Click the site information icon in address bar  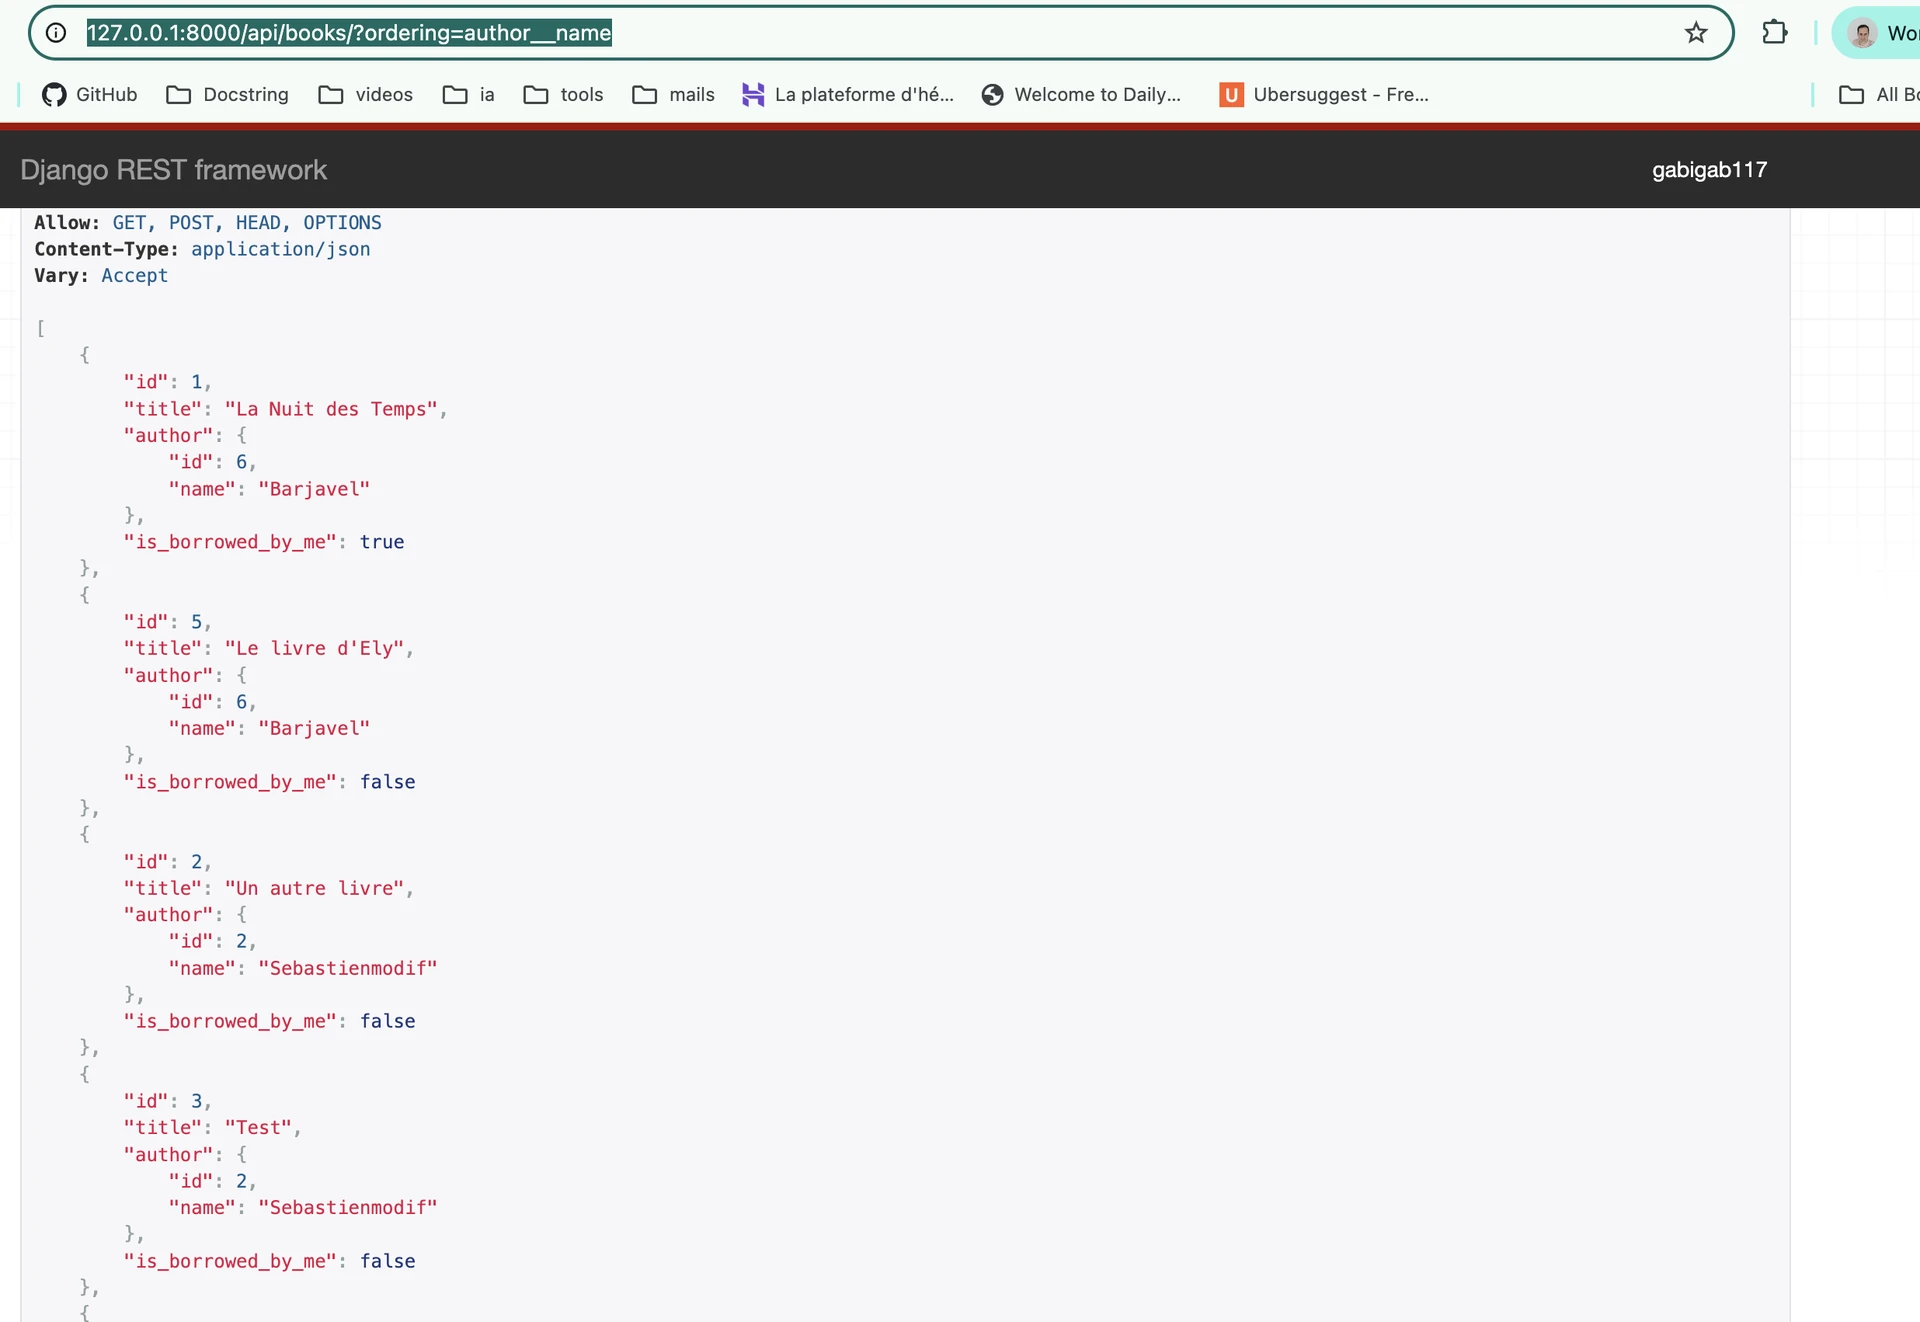click(57, 33)
